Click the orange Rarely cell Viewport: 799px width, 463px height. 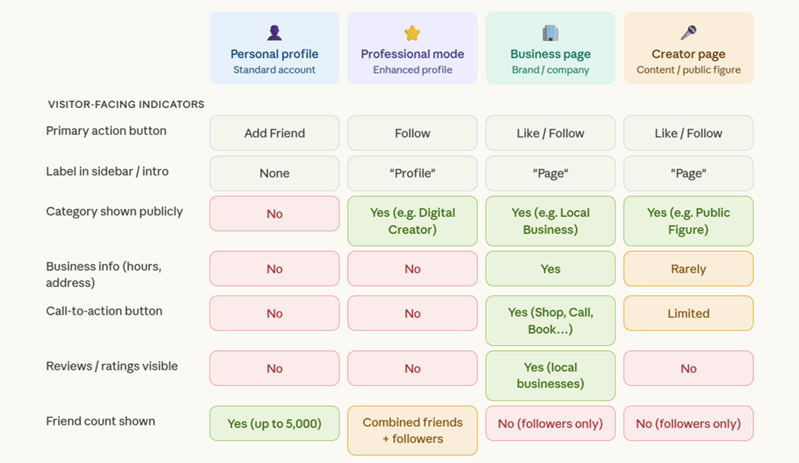click(x=688, y=269)
